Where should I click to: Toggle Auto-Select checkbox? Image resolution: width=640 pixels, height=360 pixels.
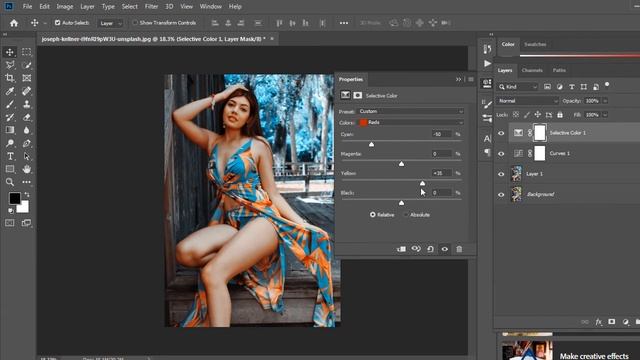point(58,23)
